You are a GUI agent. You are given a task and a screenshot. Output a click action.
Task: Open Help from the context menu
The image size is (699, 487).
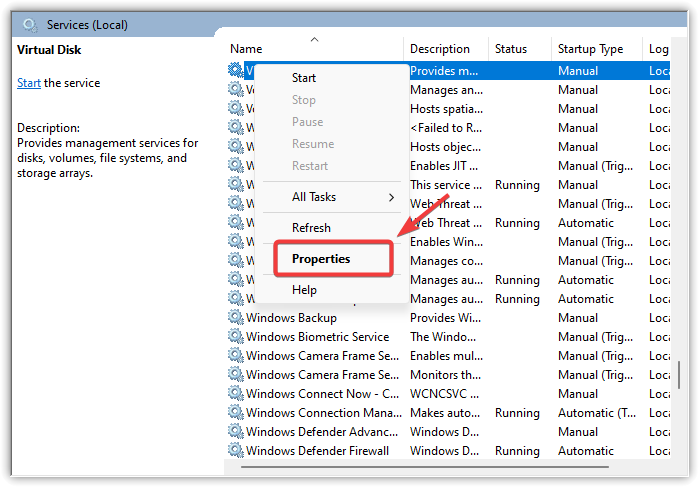304,290
